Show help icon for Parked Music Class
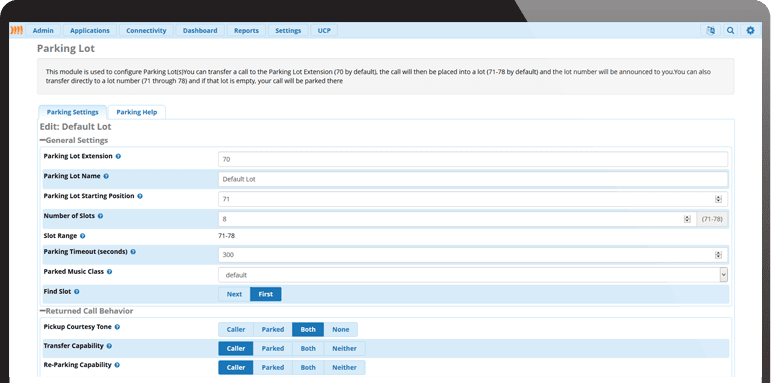The width and height of the screenshot is (771, 383). [109, 271]
